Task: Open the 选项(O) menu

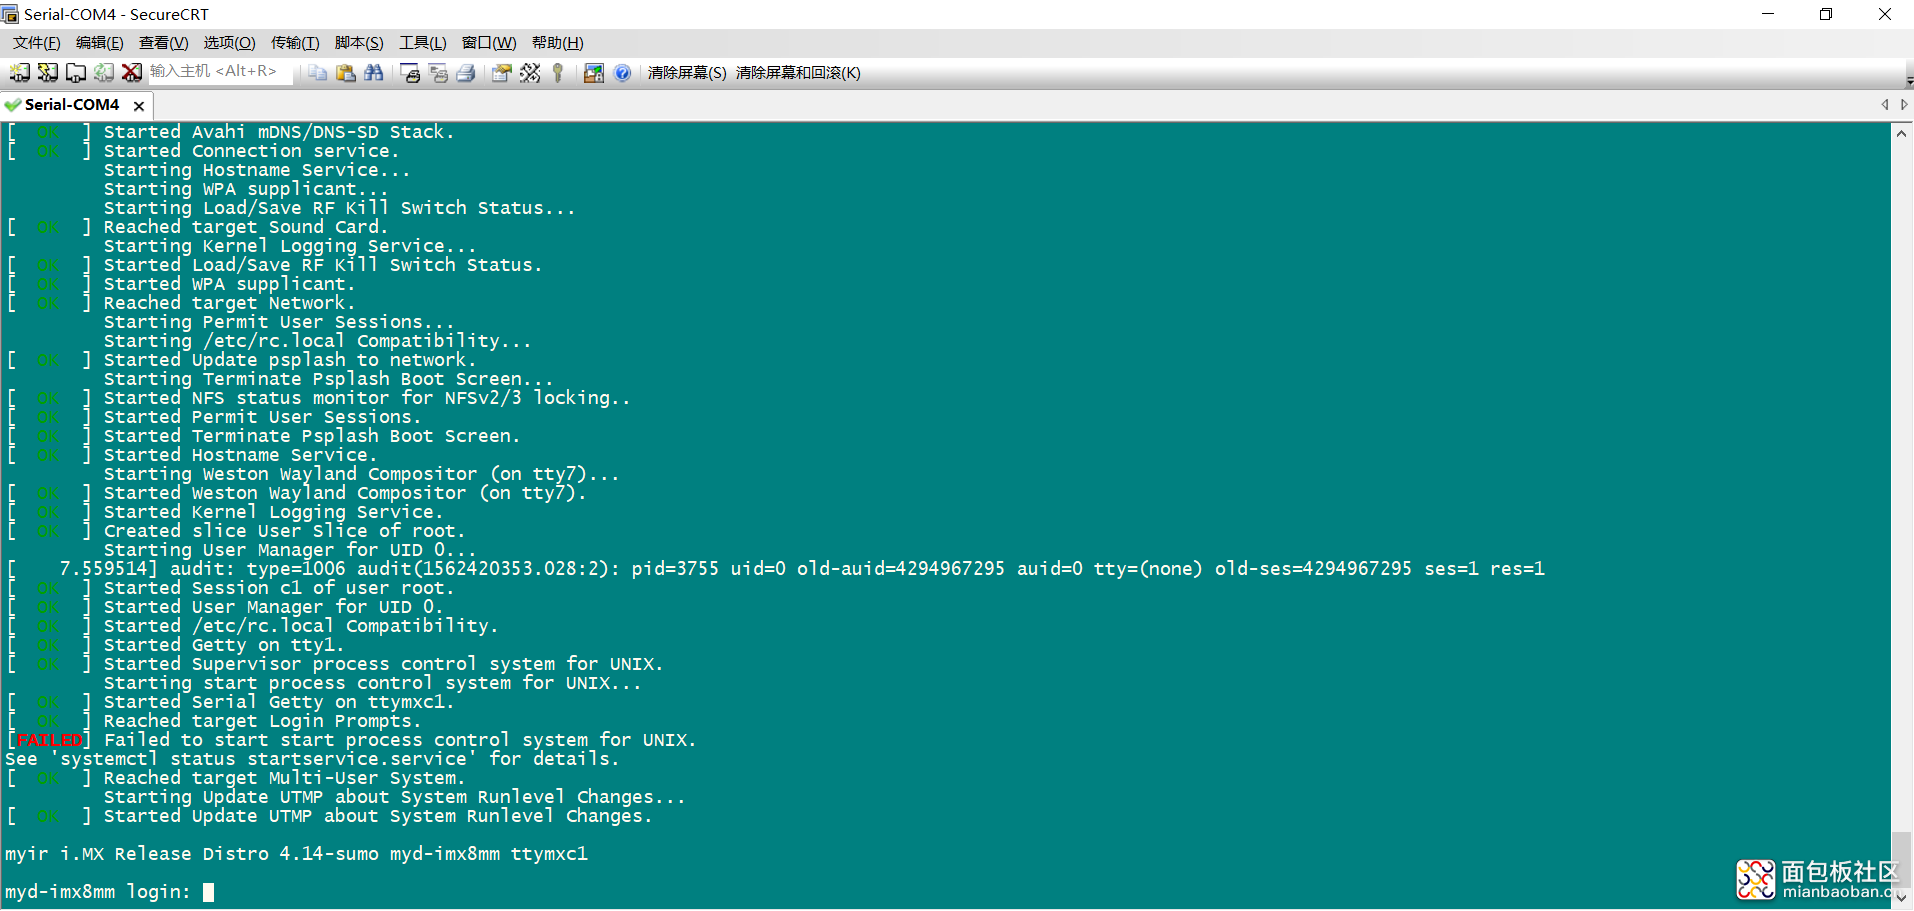Action: (x=229, y=43)
